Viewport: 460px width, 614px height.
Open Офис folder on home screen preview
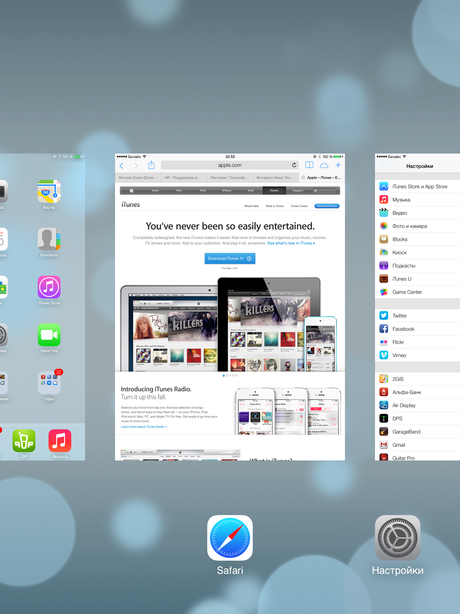tap(49, 383)
